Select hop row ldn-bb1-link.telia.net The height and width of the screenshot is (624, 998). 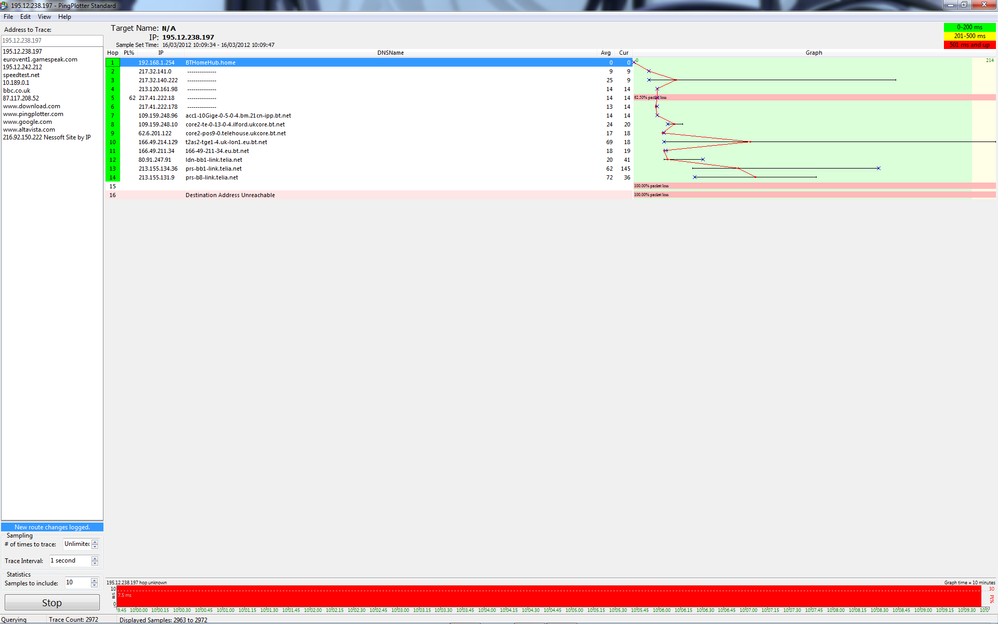click(x=369, y=160)
